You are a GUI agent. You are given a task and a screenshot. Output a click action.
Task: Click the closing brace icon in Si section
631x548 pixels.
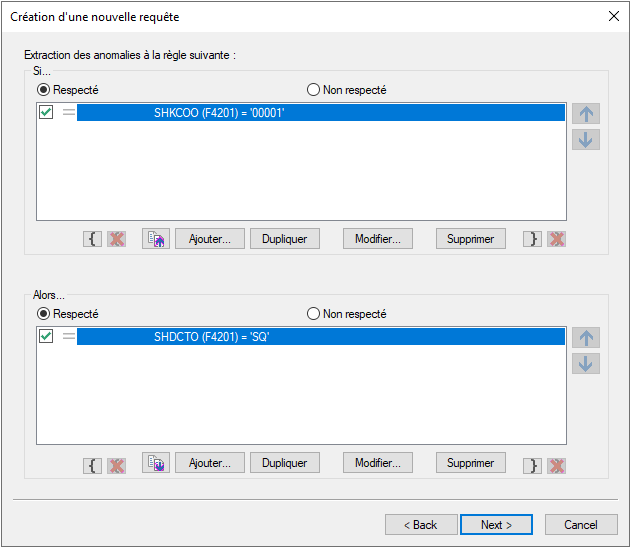pos(535,239)
